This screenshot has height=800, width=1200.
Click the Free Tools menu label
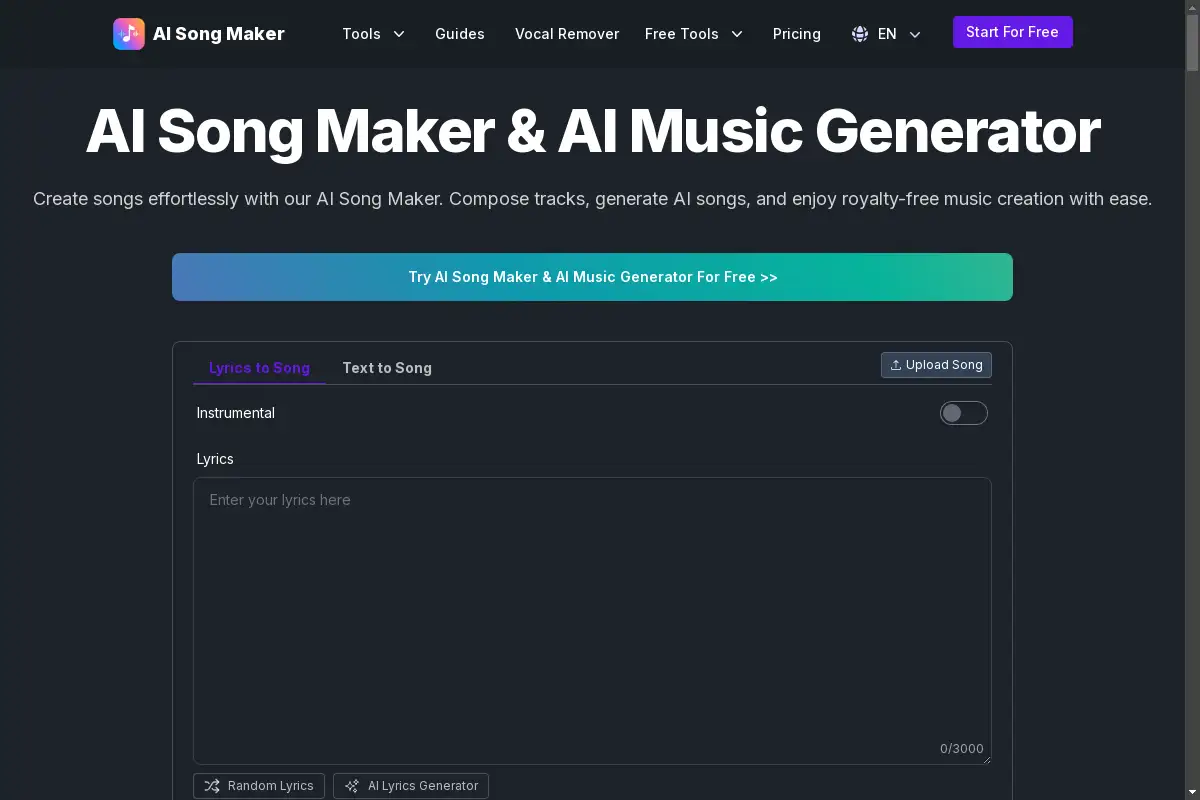pos(682,34)
